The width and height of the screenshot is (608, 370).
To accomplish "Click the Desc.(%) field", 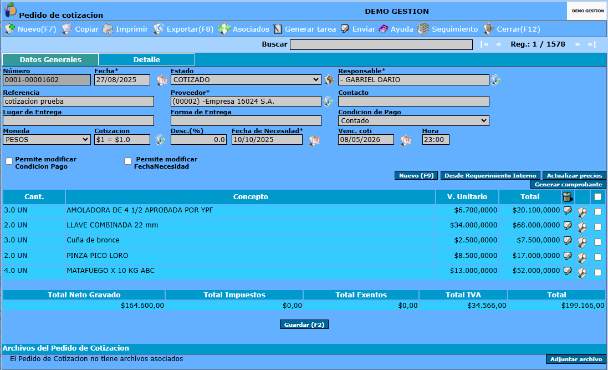I will pyautogui.click(x=199, y=140).
